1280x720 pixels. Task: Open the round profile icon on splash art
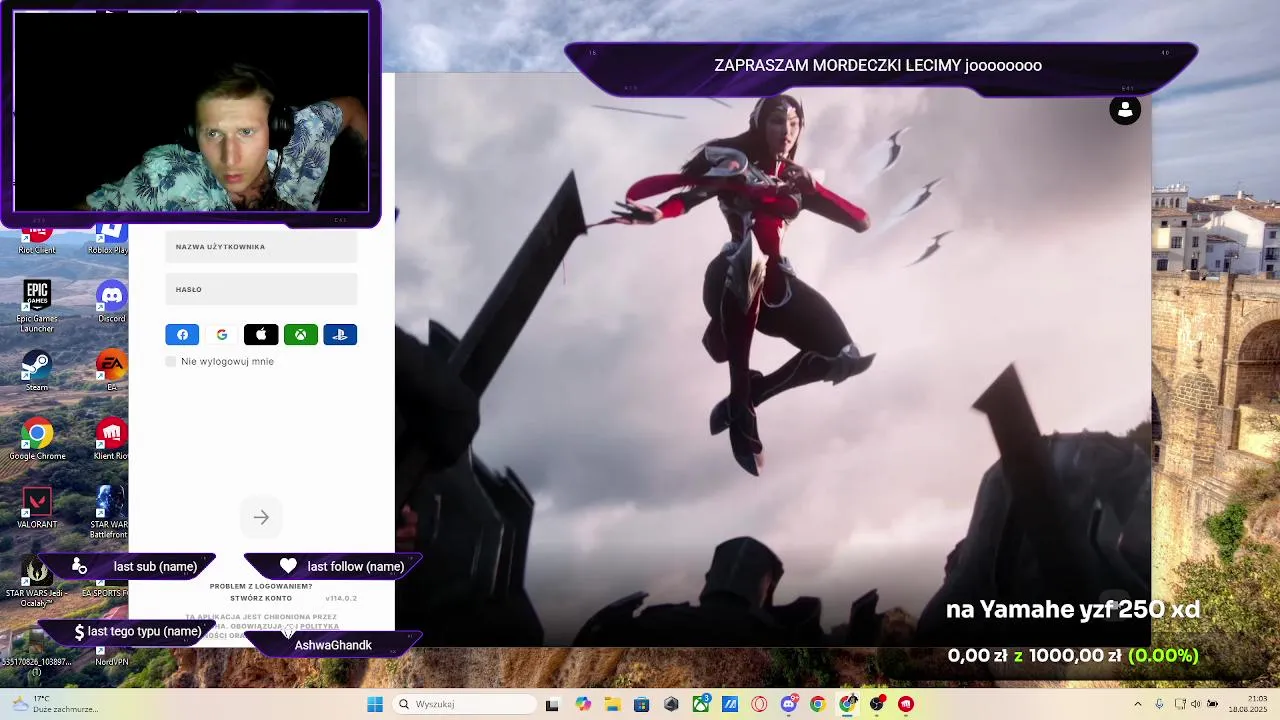[x=1125, y=110]
